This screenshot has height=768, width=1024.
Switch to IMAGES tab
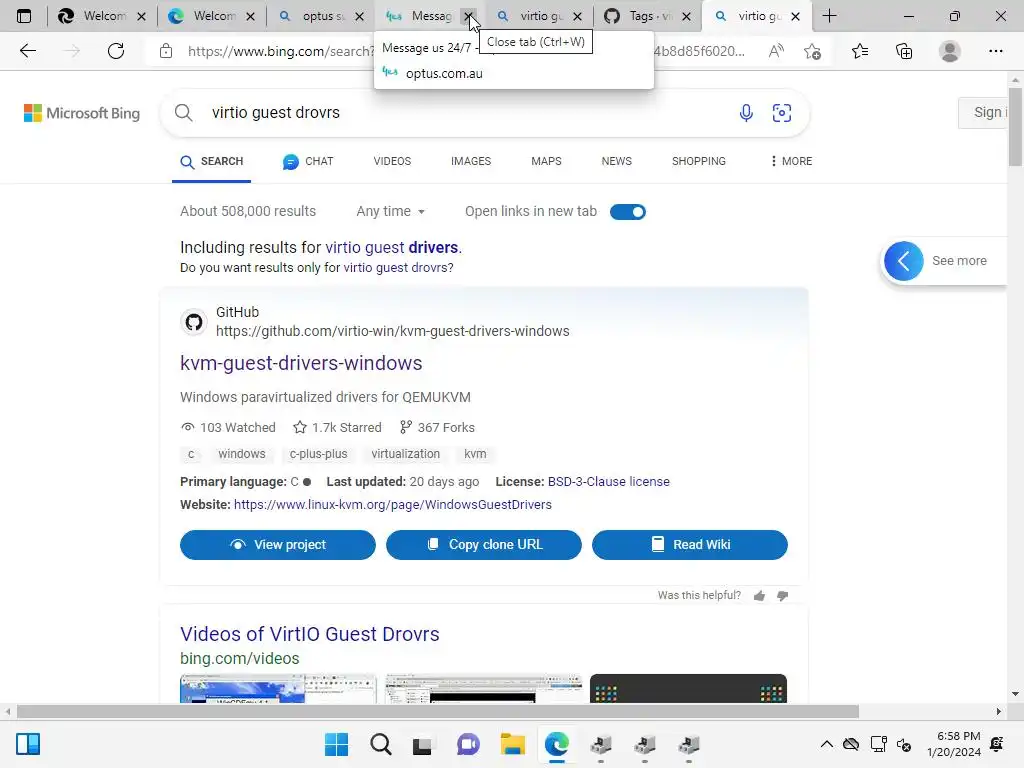pyautogui.click(x=471, y=161)
